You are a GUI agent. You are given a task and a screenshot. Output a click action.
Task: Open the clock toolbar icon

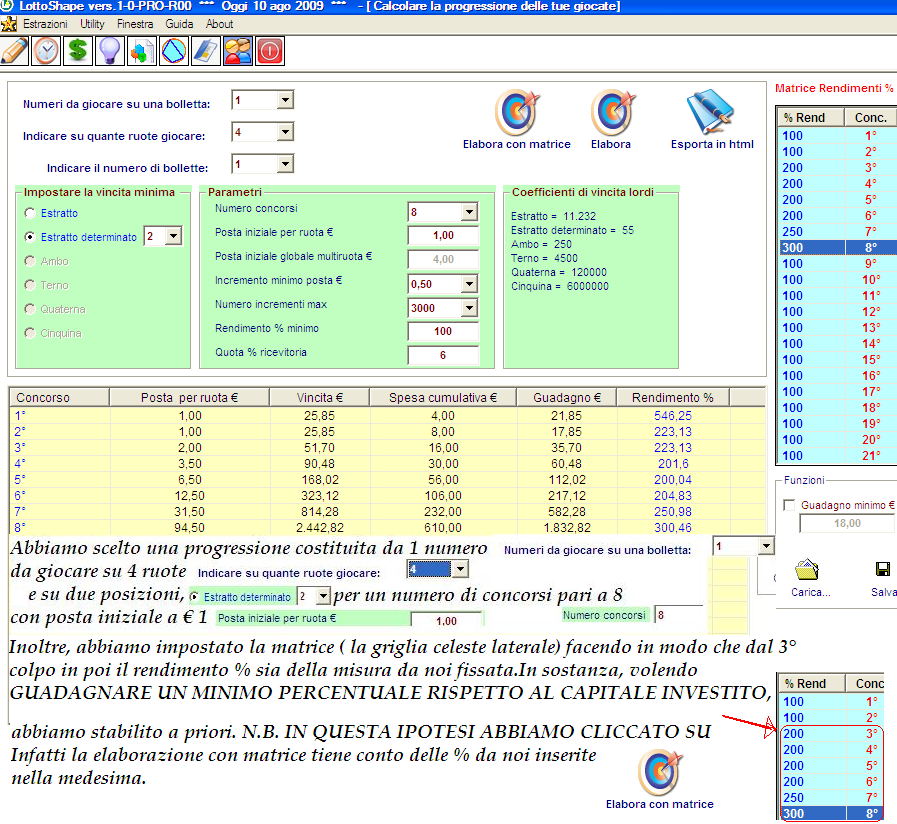[46, 51]
